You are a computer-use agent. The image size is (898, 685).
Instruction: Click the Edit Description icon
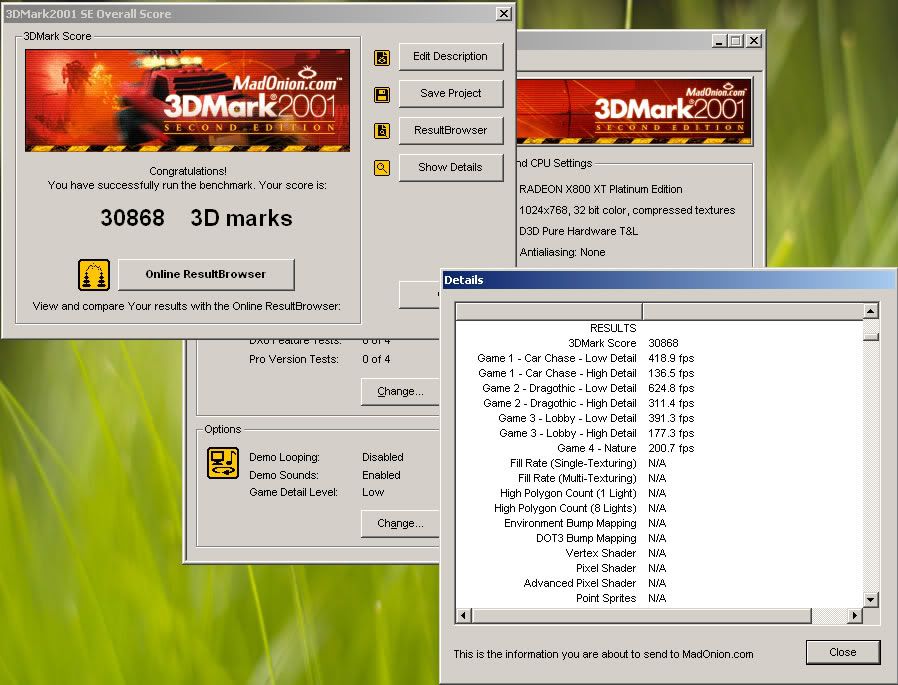pyautogui.click(x=382, y=57)
